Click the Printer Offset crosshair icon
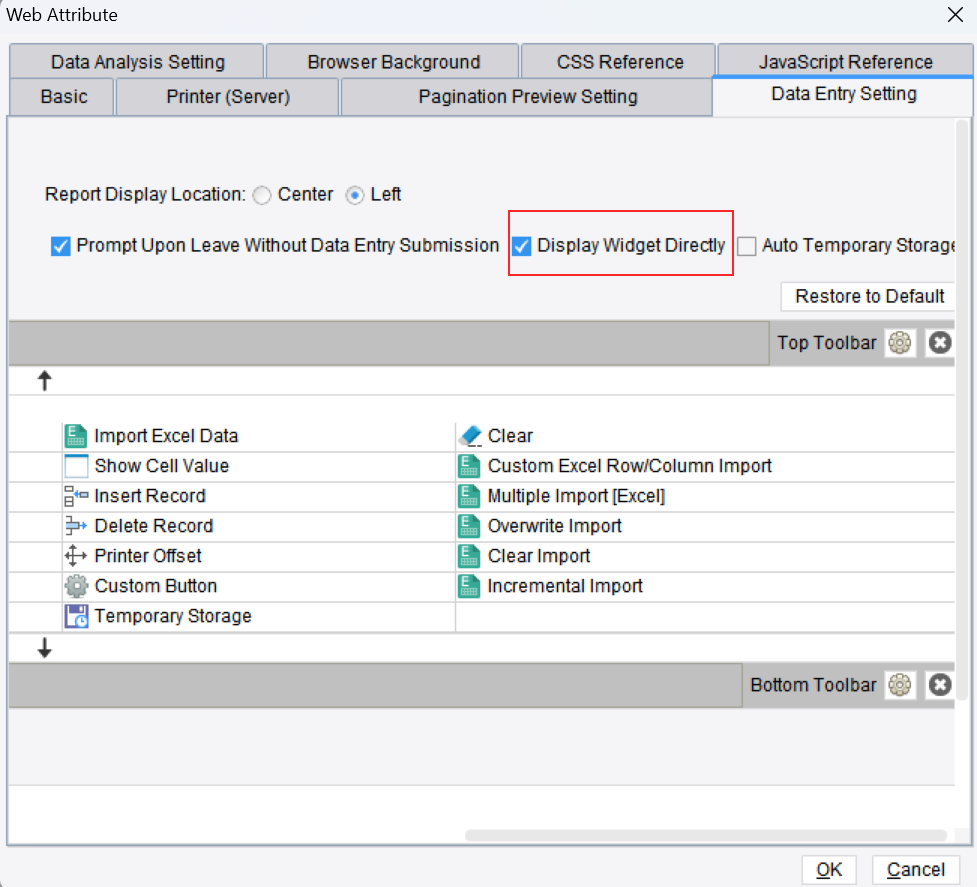977x887 pixels. pos(76,556)
